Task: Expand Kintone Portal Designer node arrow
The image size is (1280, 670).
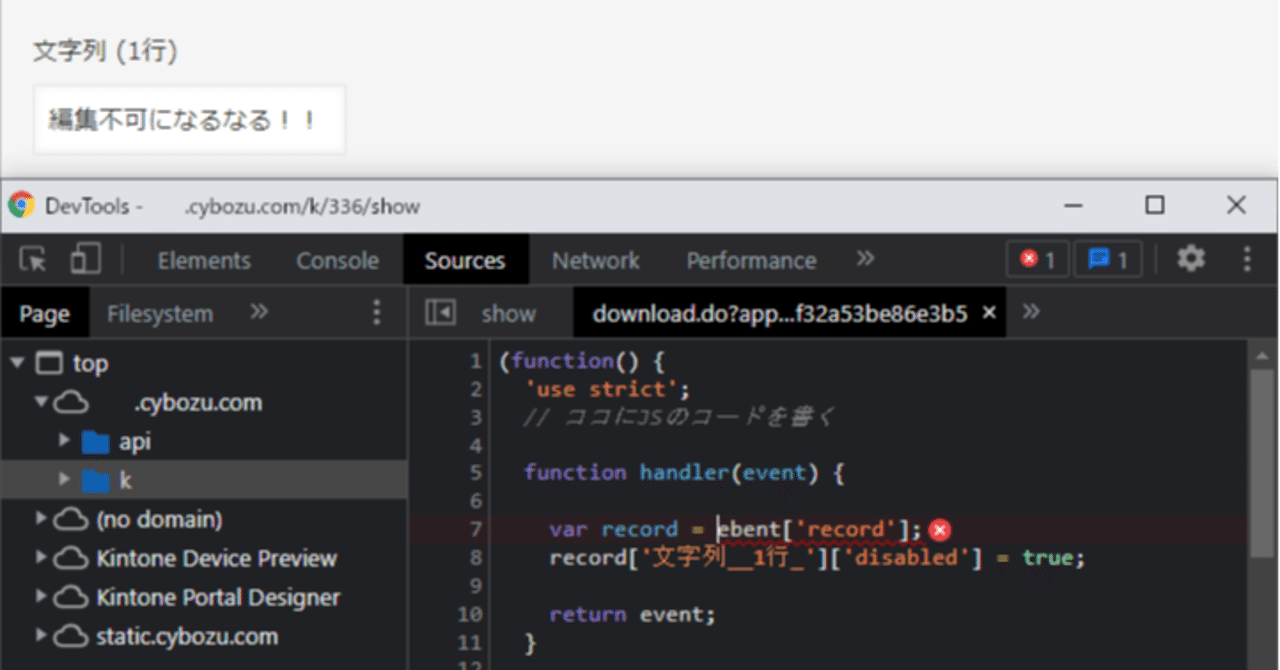Action: 41,597
